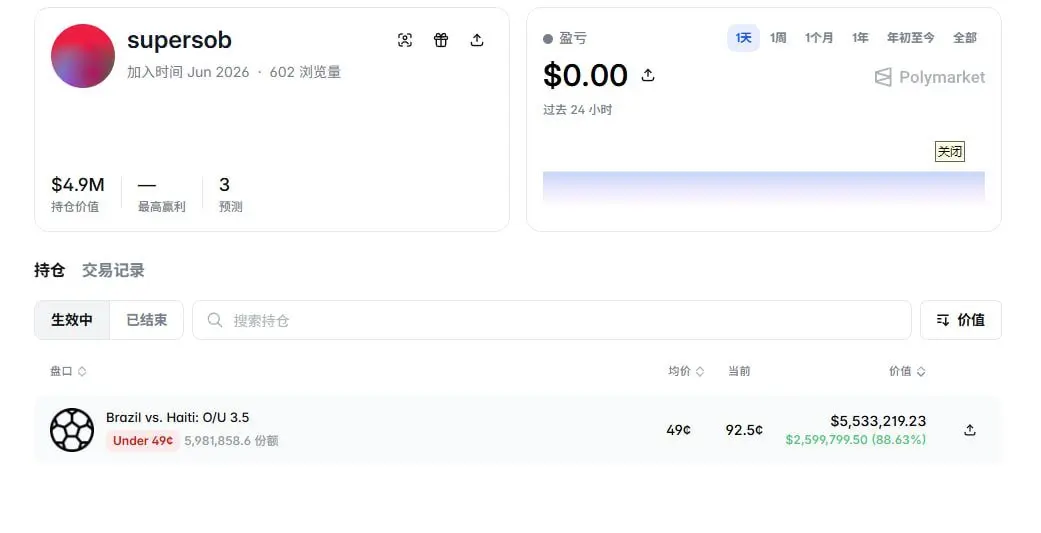Viewport: 1041px width, 533px height.
Task: Click the $2,599,799.50 (88.63%) gain
Action: pyautogui.click(x=855, y=439)
